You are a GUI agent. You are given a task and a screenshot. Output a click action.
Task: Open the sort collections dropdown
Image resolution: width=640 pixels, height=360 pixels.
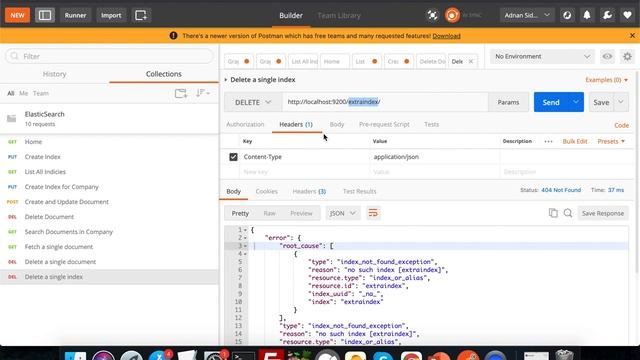pyautogui.click(x=202, y=93)
